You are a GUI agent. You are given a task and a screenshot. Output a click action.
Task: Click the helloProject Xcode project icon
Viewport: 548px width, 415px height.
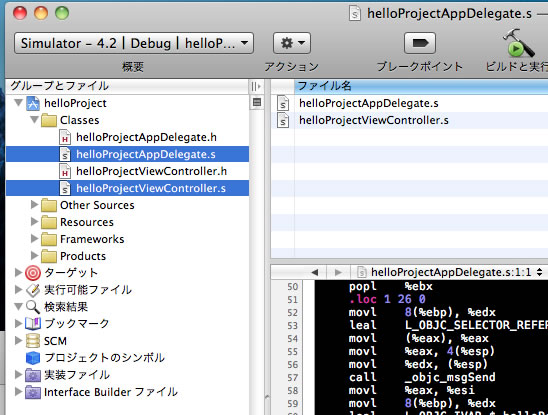pos(33,103)
